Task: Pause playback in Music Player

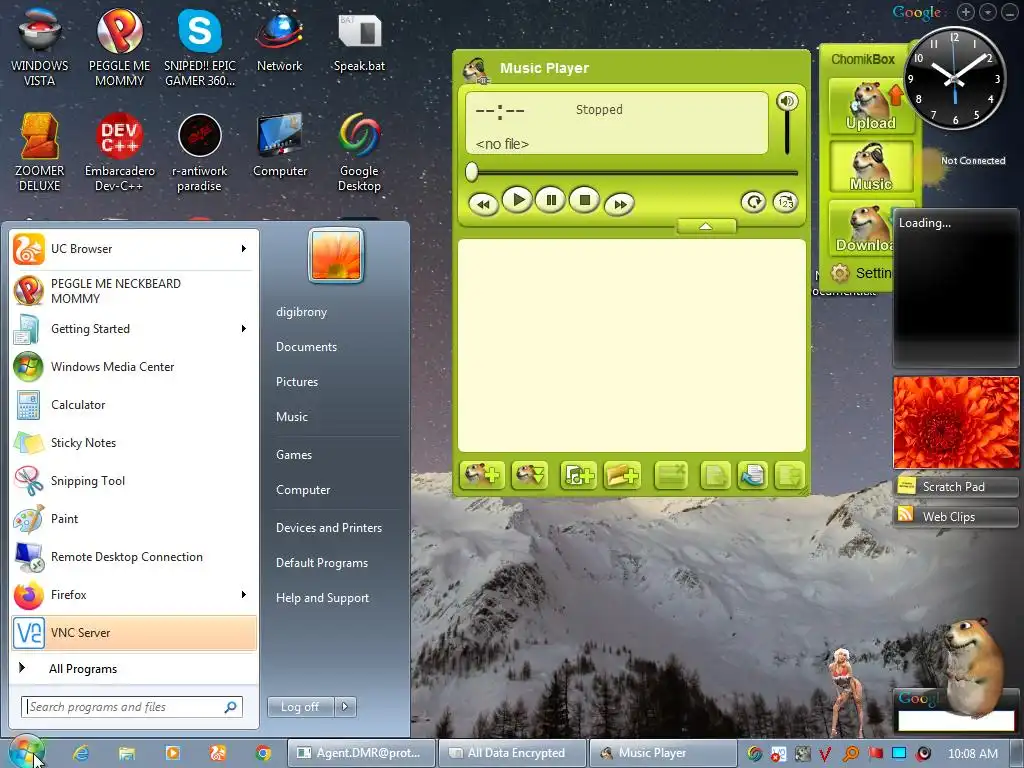Action: 551,200
